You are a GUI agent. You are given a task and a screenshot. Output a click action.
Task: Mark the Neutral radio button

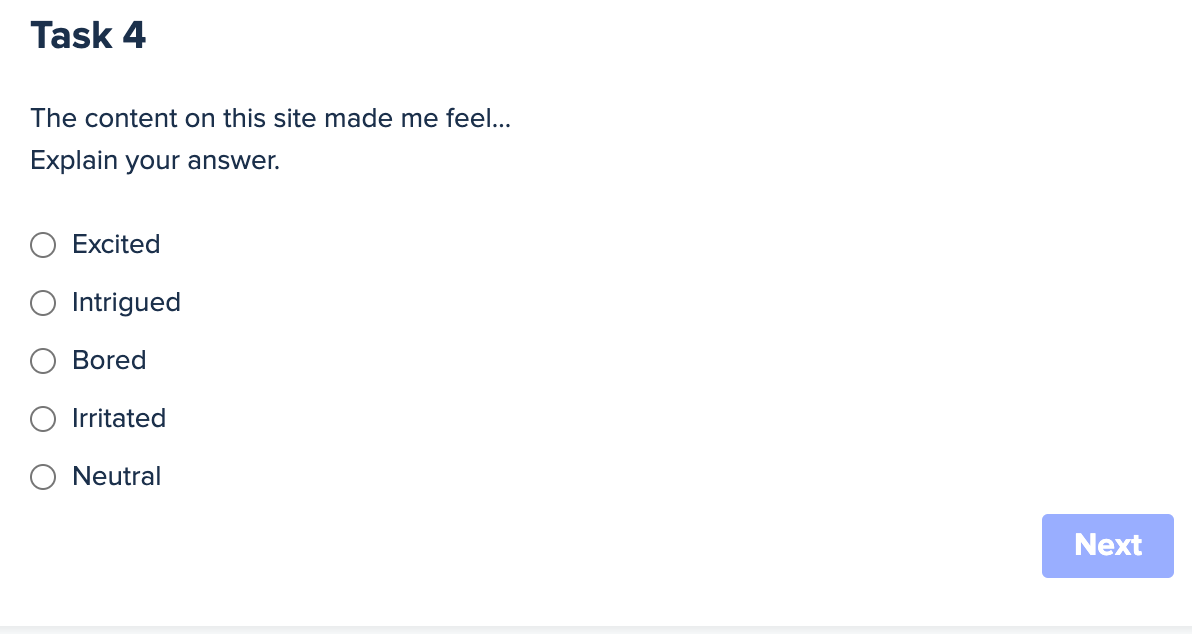click(43, 477)
